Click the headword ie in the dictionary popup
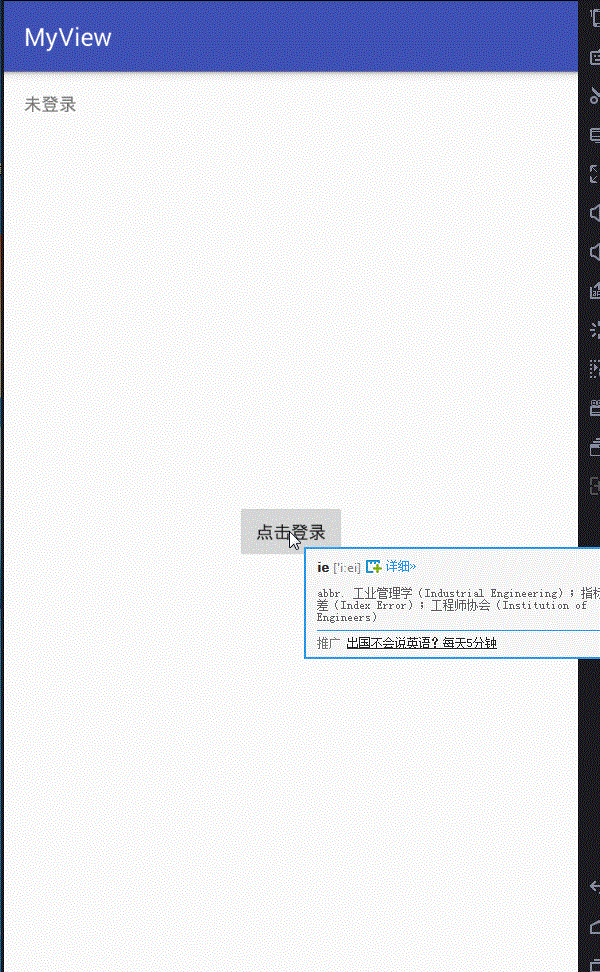600x972 pixels. [323, 567]
